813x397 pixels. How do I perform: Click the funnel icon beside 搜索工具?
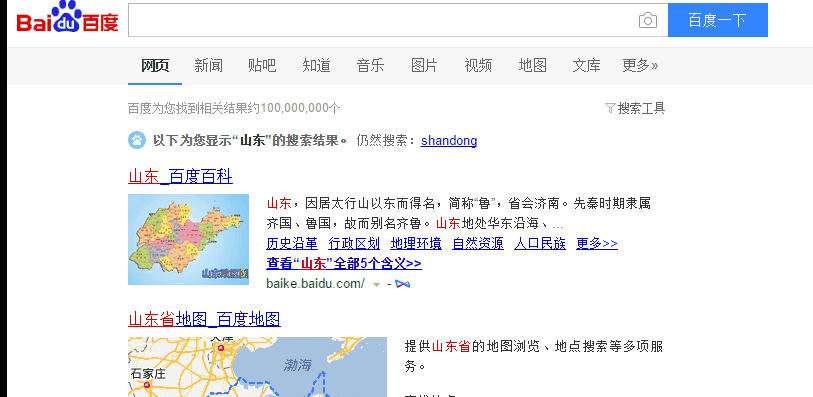[610, 108]
